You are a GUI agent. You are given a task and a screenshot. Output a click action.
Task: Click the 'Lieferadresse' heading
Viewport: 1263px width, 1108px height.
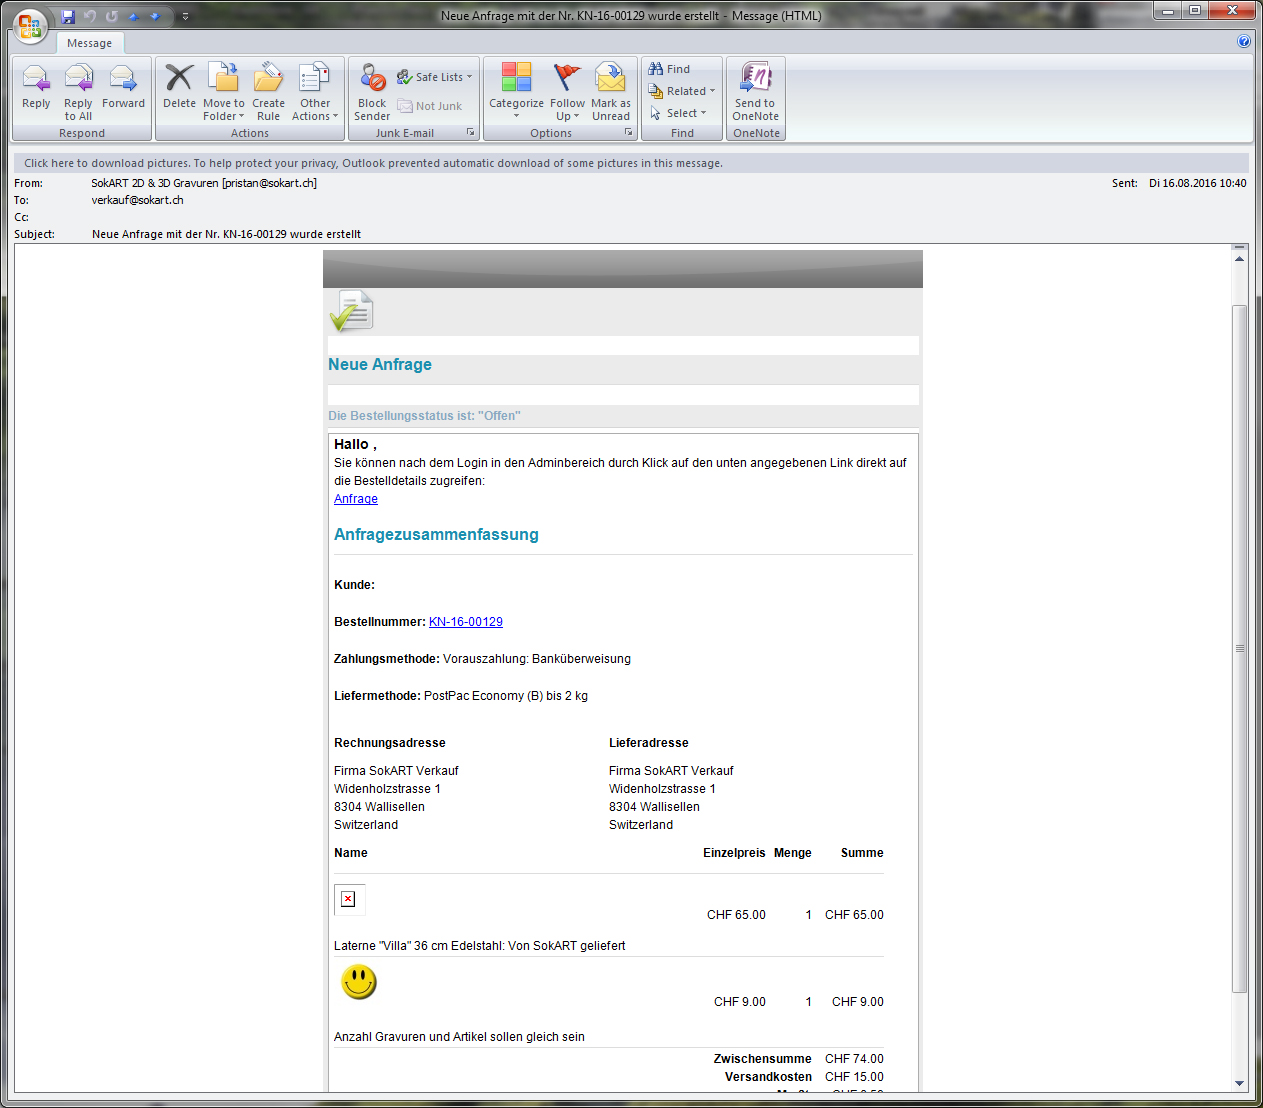(x=649, y=743)
